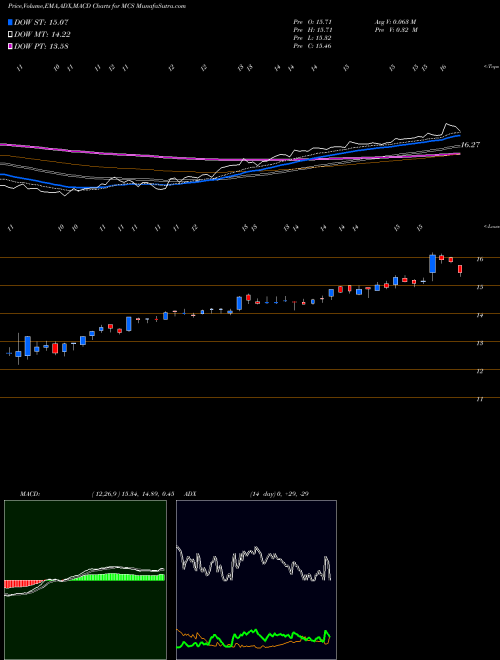The width and height of the screenshot is (500, 660).
Task: Click the 11 price axis label
Action: pyautogui.click(x=480, y=399)
